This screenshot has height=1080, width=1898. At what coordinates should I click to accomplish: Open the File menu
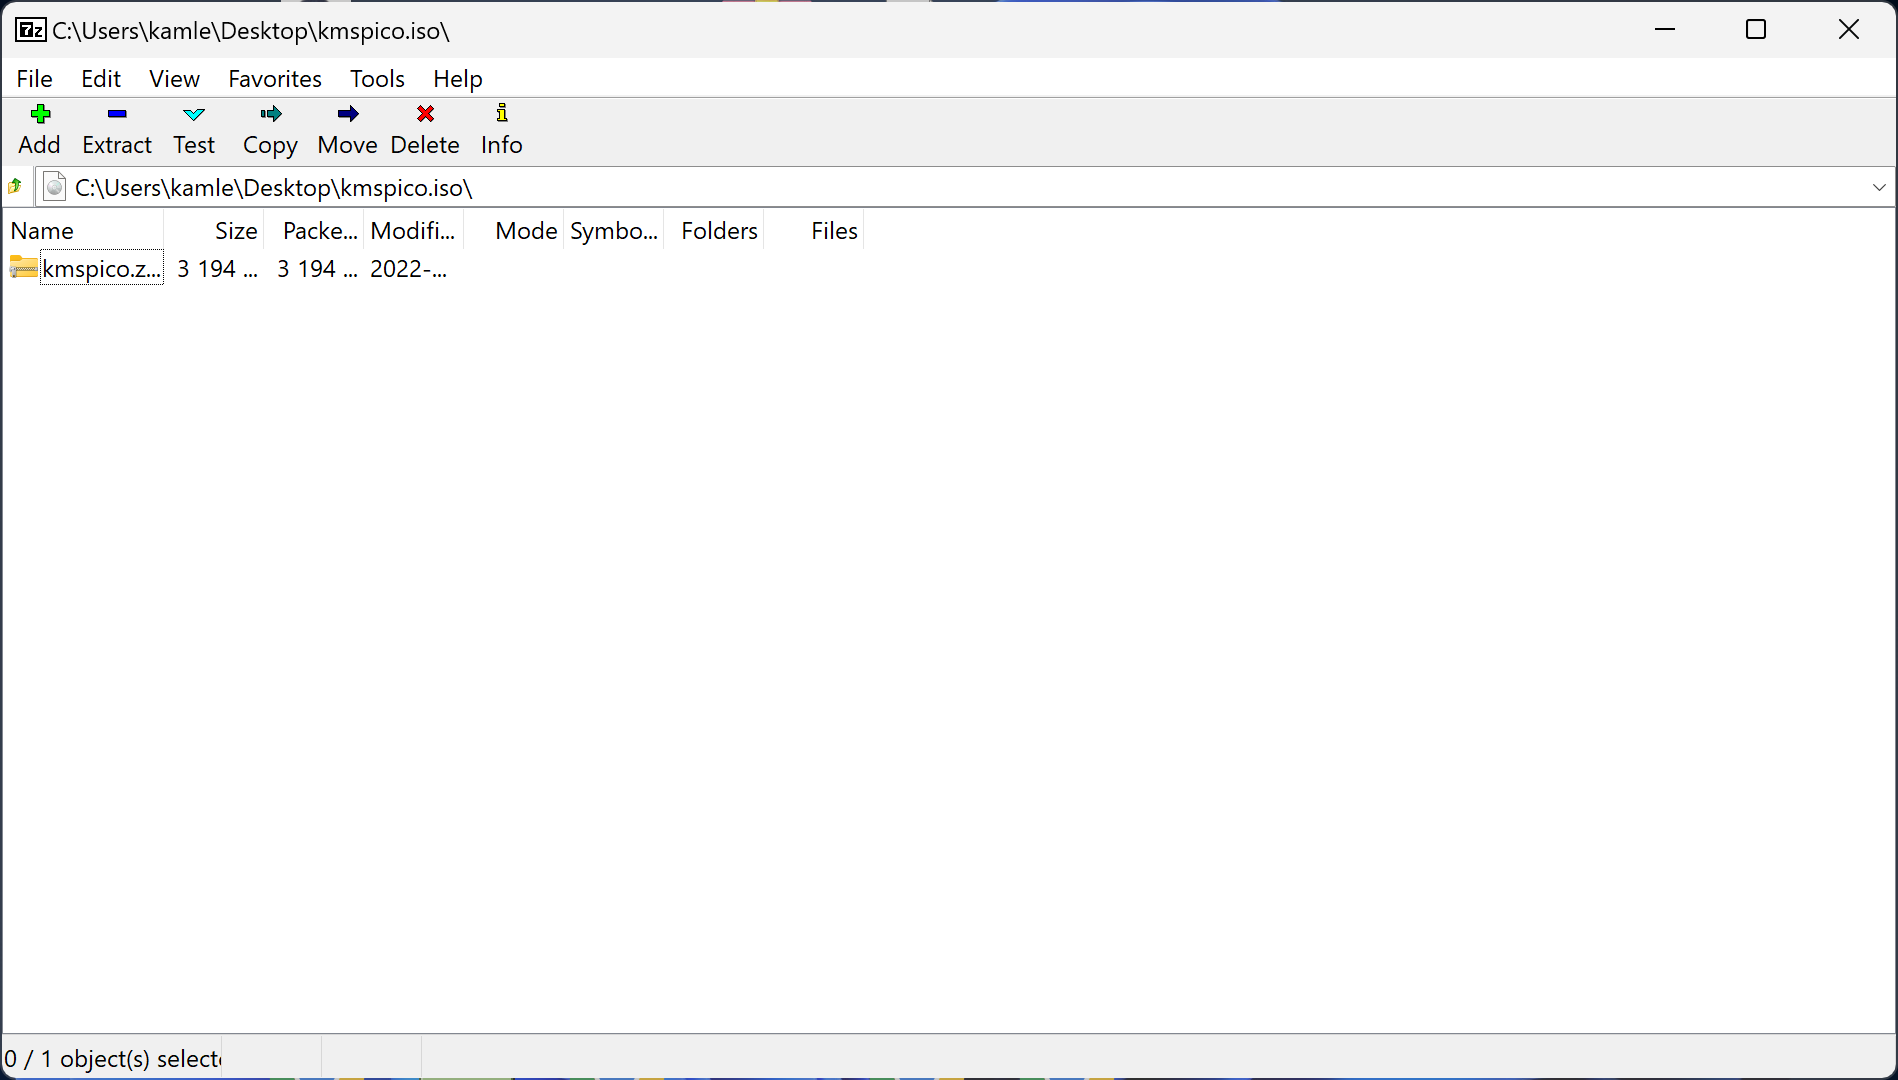35,78
